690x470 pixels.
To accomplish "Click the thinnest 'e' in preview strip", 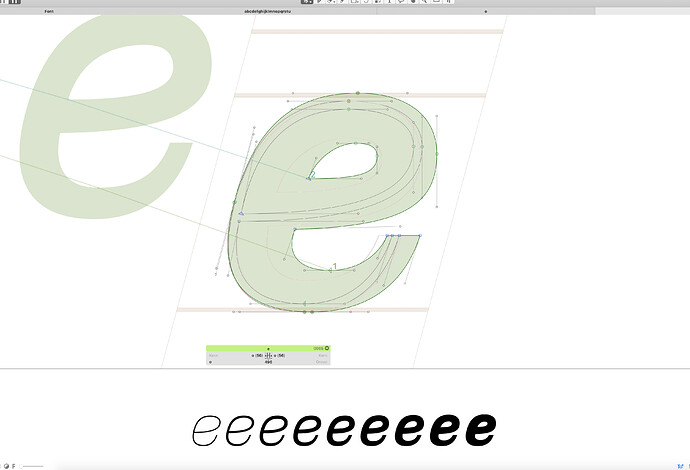I will [x=206, y=431].
